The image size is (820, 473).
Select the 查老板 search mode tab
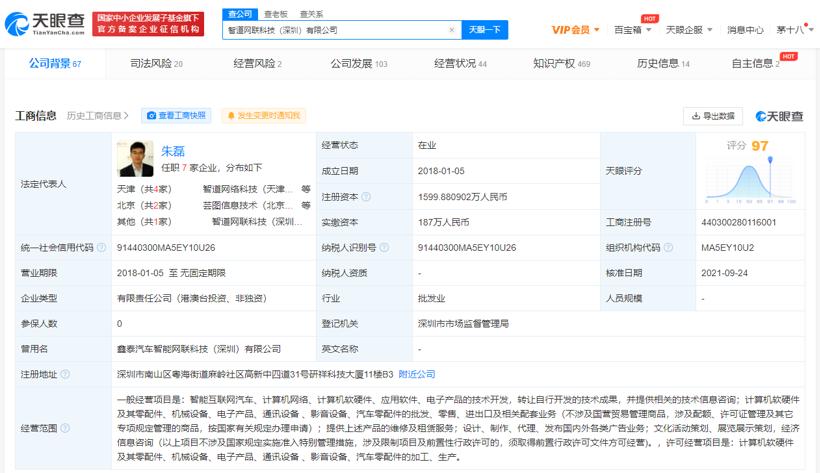coord(275,14)
